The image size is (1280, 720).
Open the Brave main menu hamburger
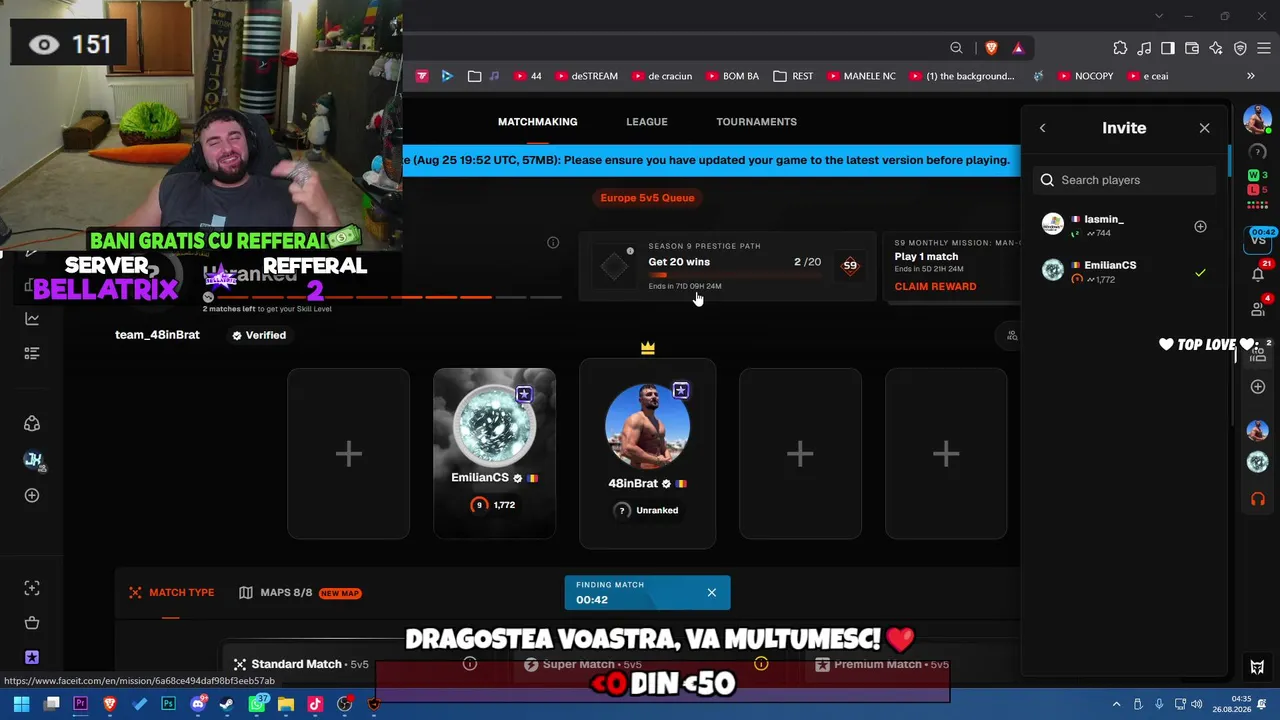[1264, 48]
